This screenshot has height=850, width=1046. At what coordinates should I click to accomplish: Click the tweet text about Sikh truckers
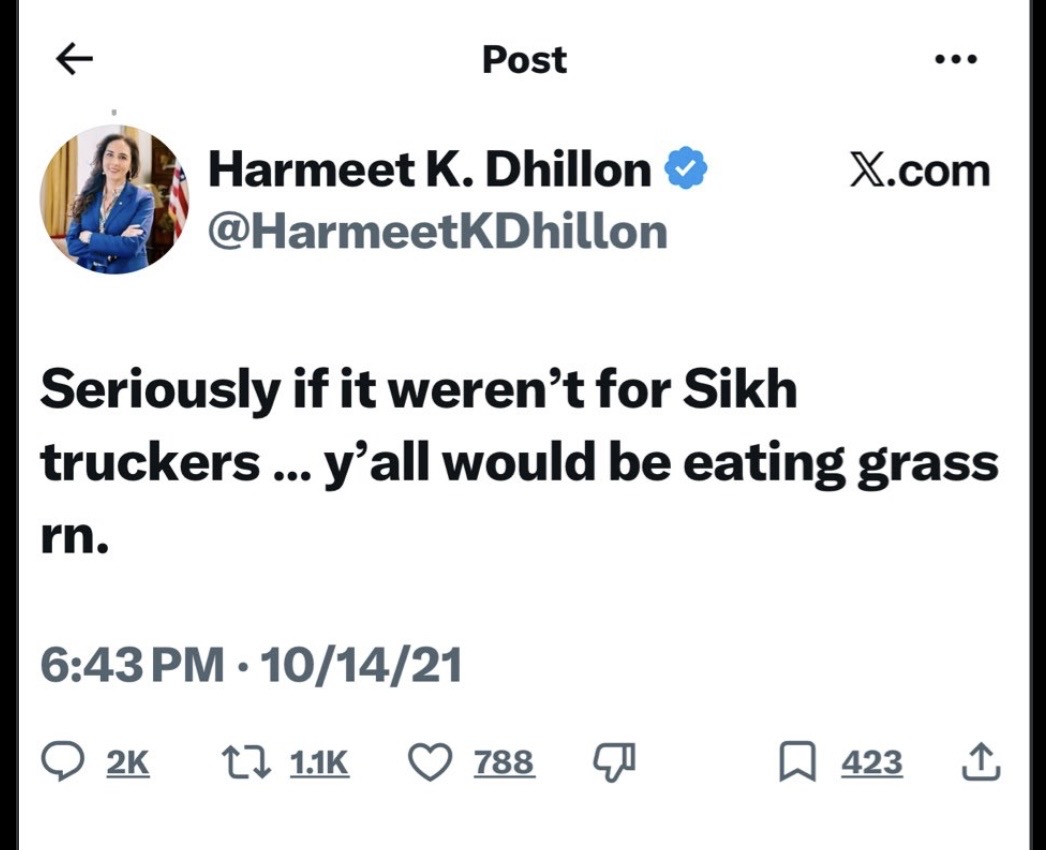(518, 462)
